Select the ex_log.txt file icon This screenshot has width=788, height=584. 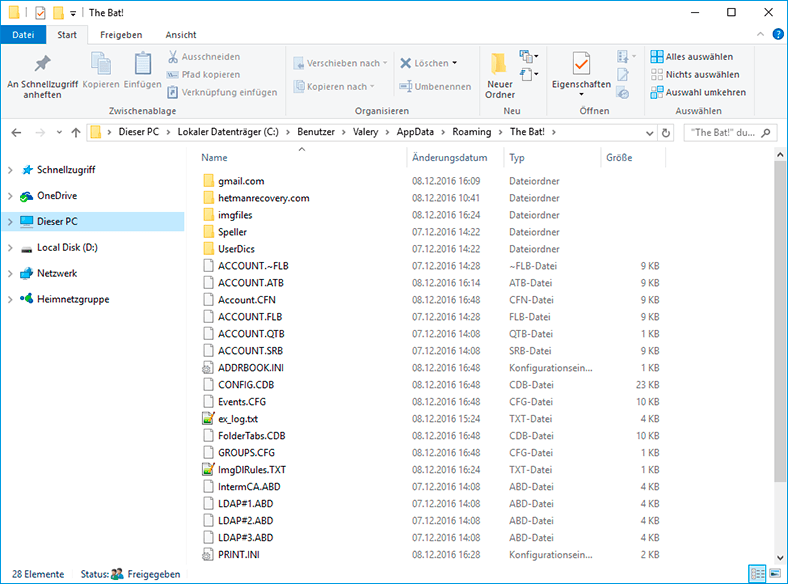tap(208, 418)
